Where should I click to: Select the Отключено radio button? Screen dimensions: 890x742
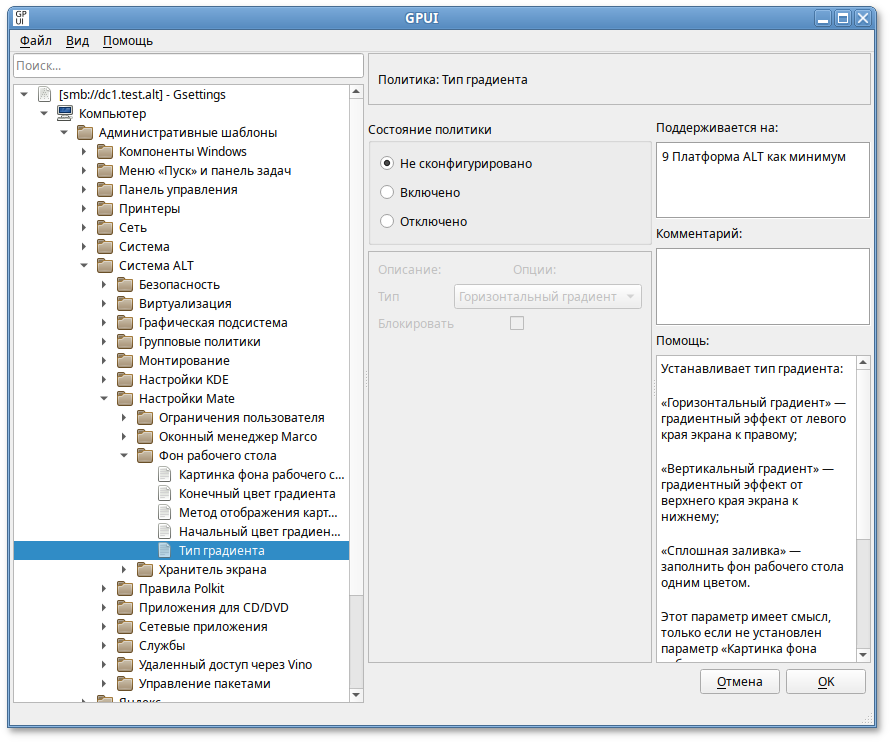[x=387, y=221]
